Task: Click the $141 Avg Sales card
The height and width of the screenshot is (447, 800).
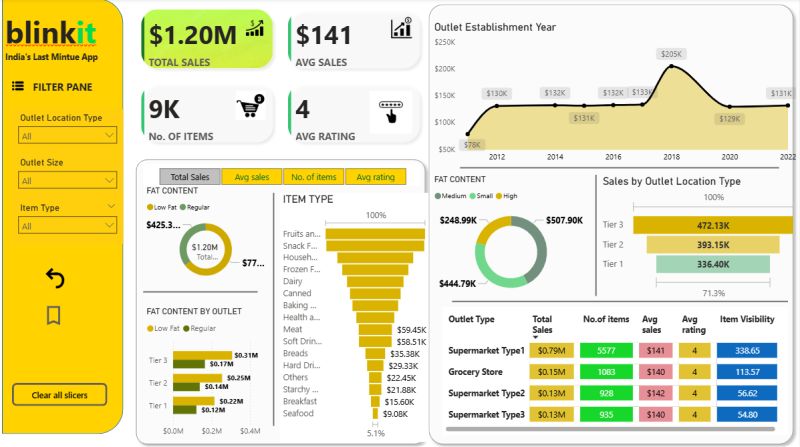Action: (354, 41)
